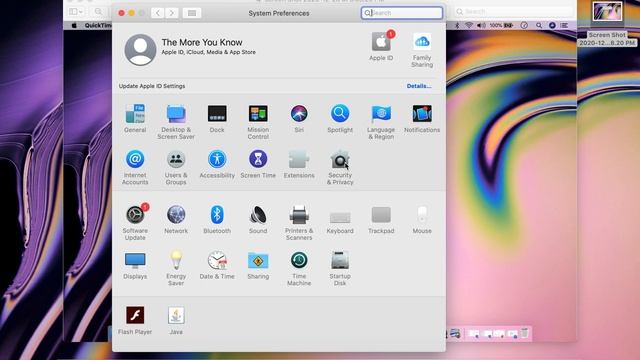Click the Trash icon in the Dock
640x360 pixels.
coord(524,333)
